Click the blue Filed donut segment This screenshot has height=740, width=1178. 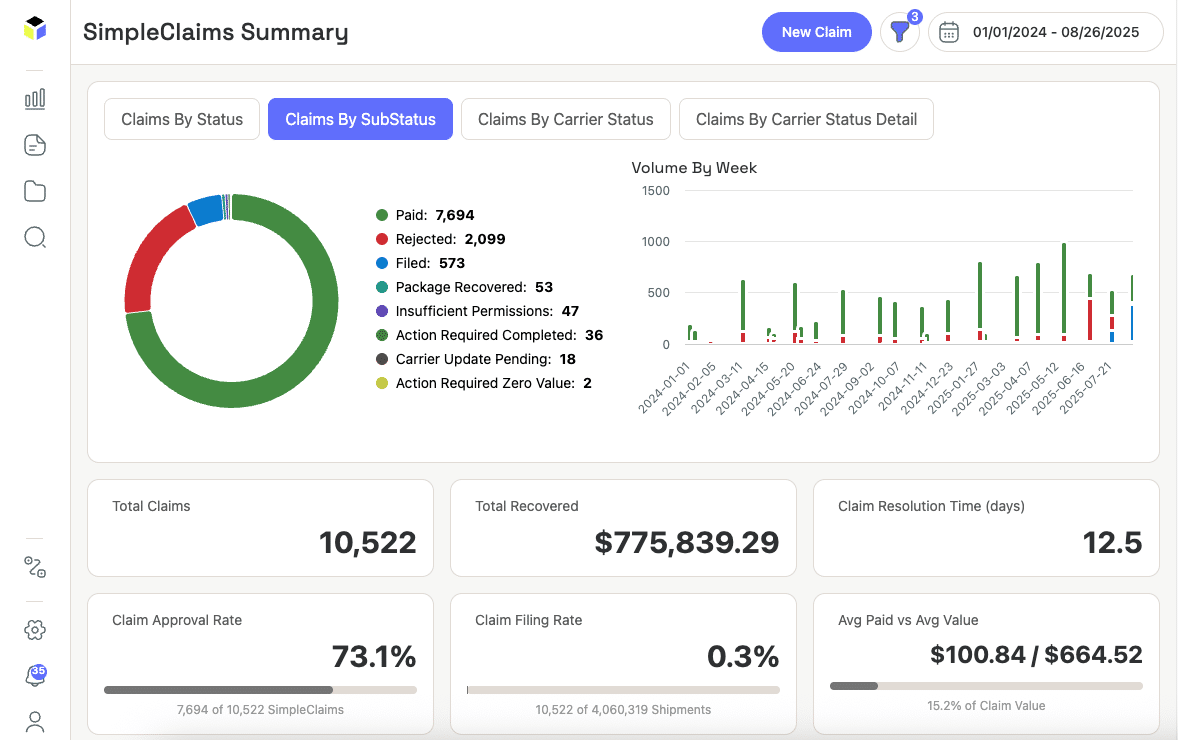[x=205, y=210]
